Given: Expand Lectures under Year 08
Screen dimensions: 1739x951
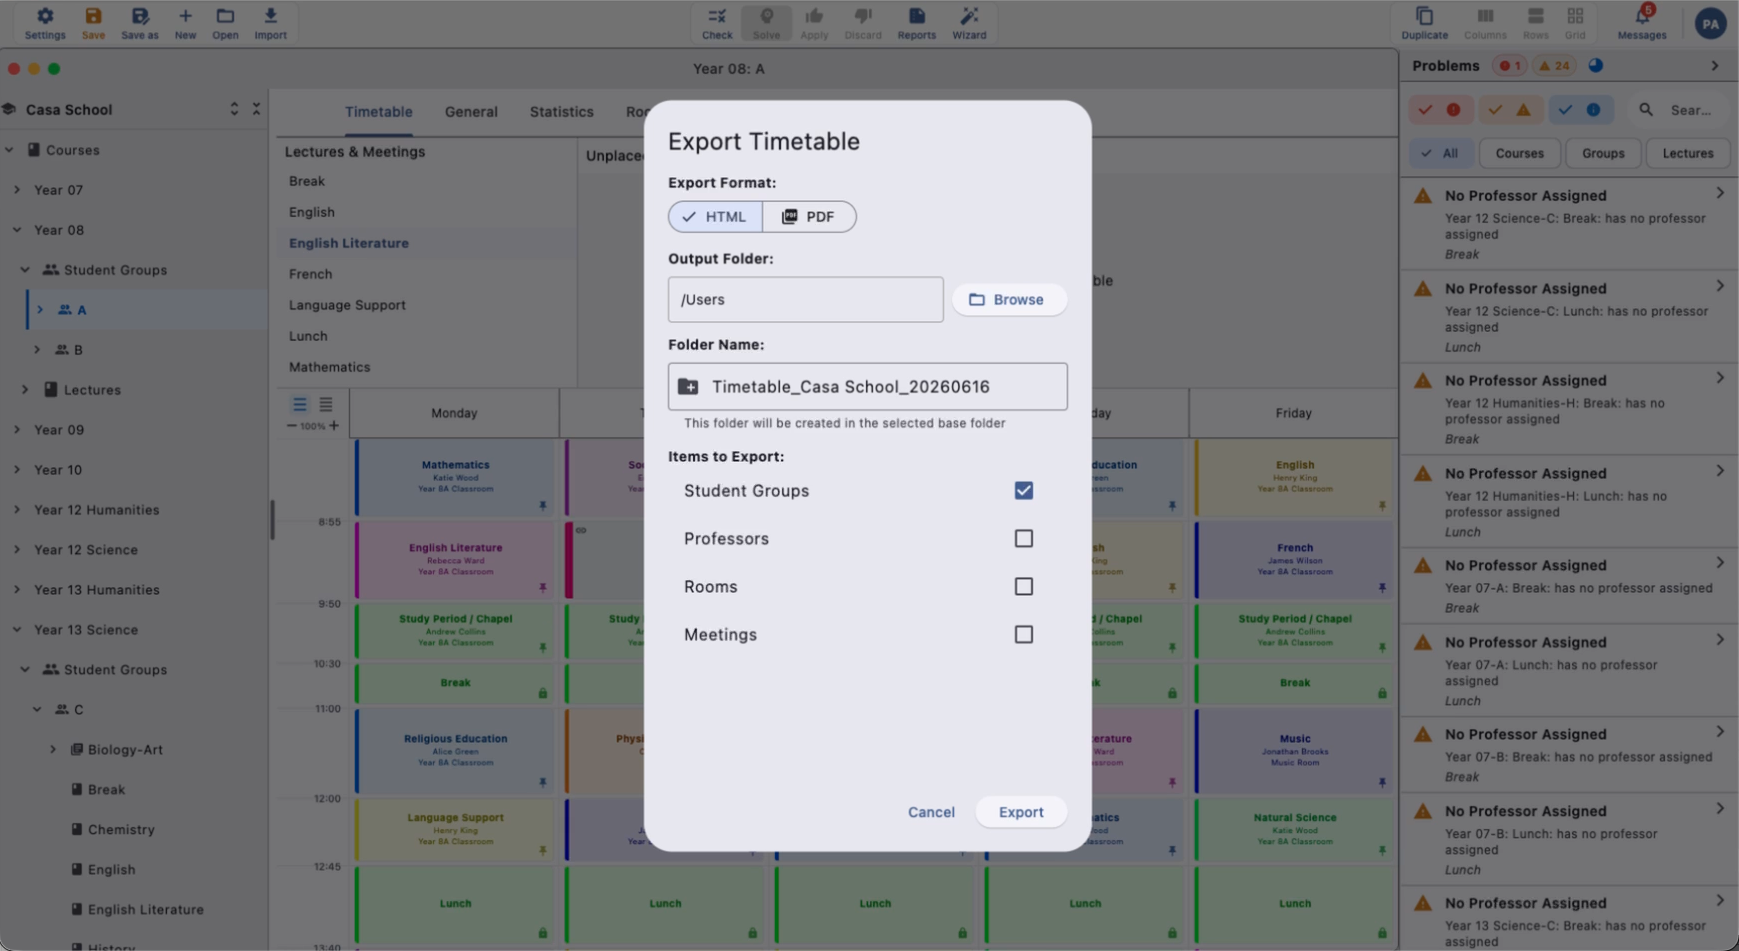Looking at the screenshot, I should click(x=25, y=390).
